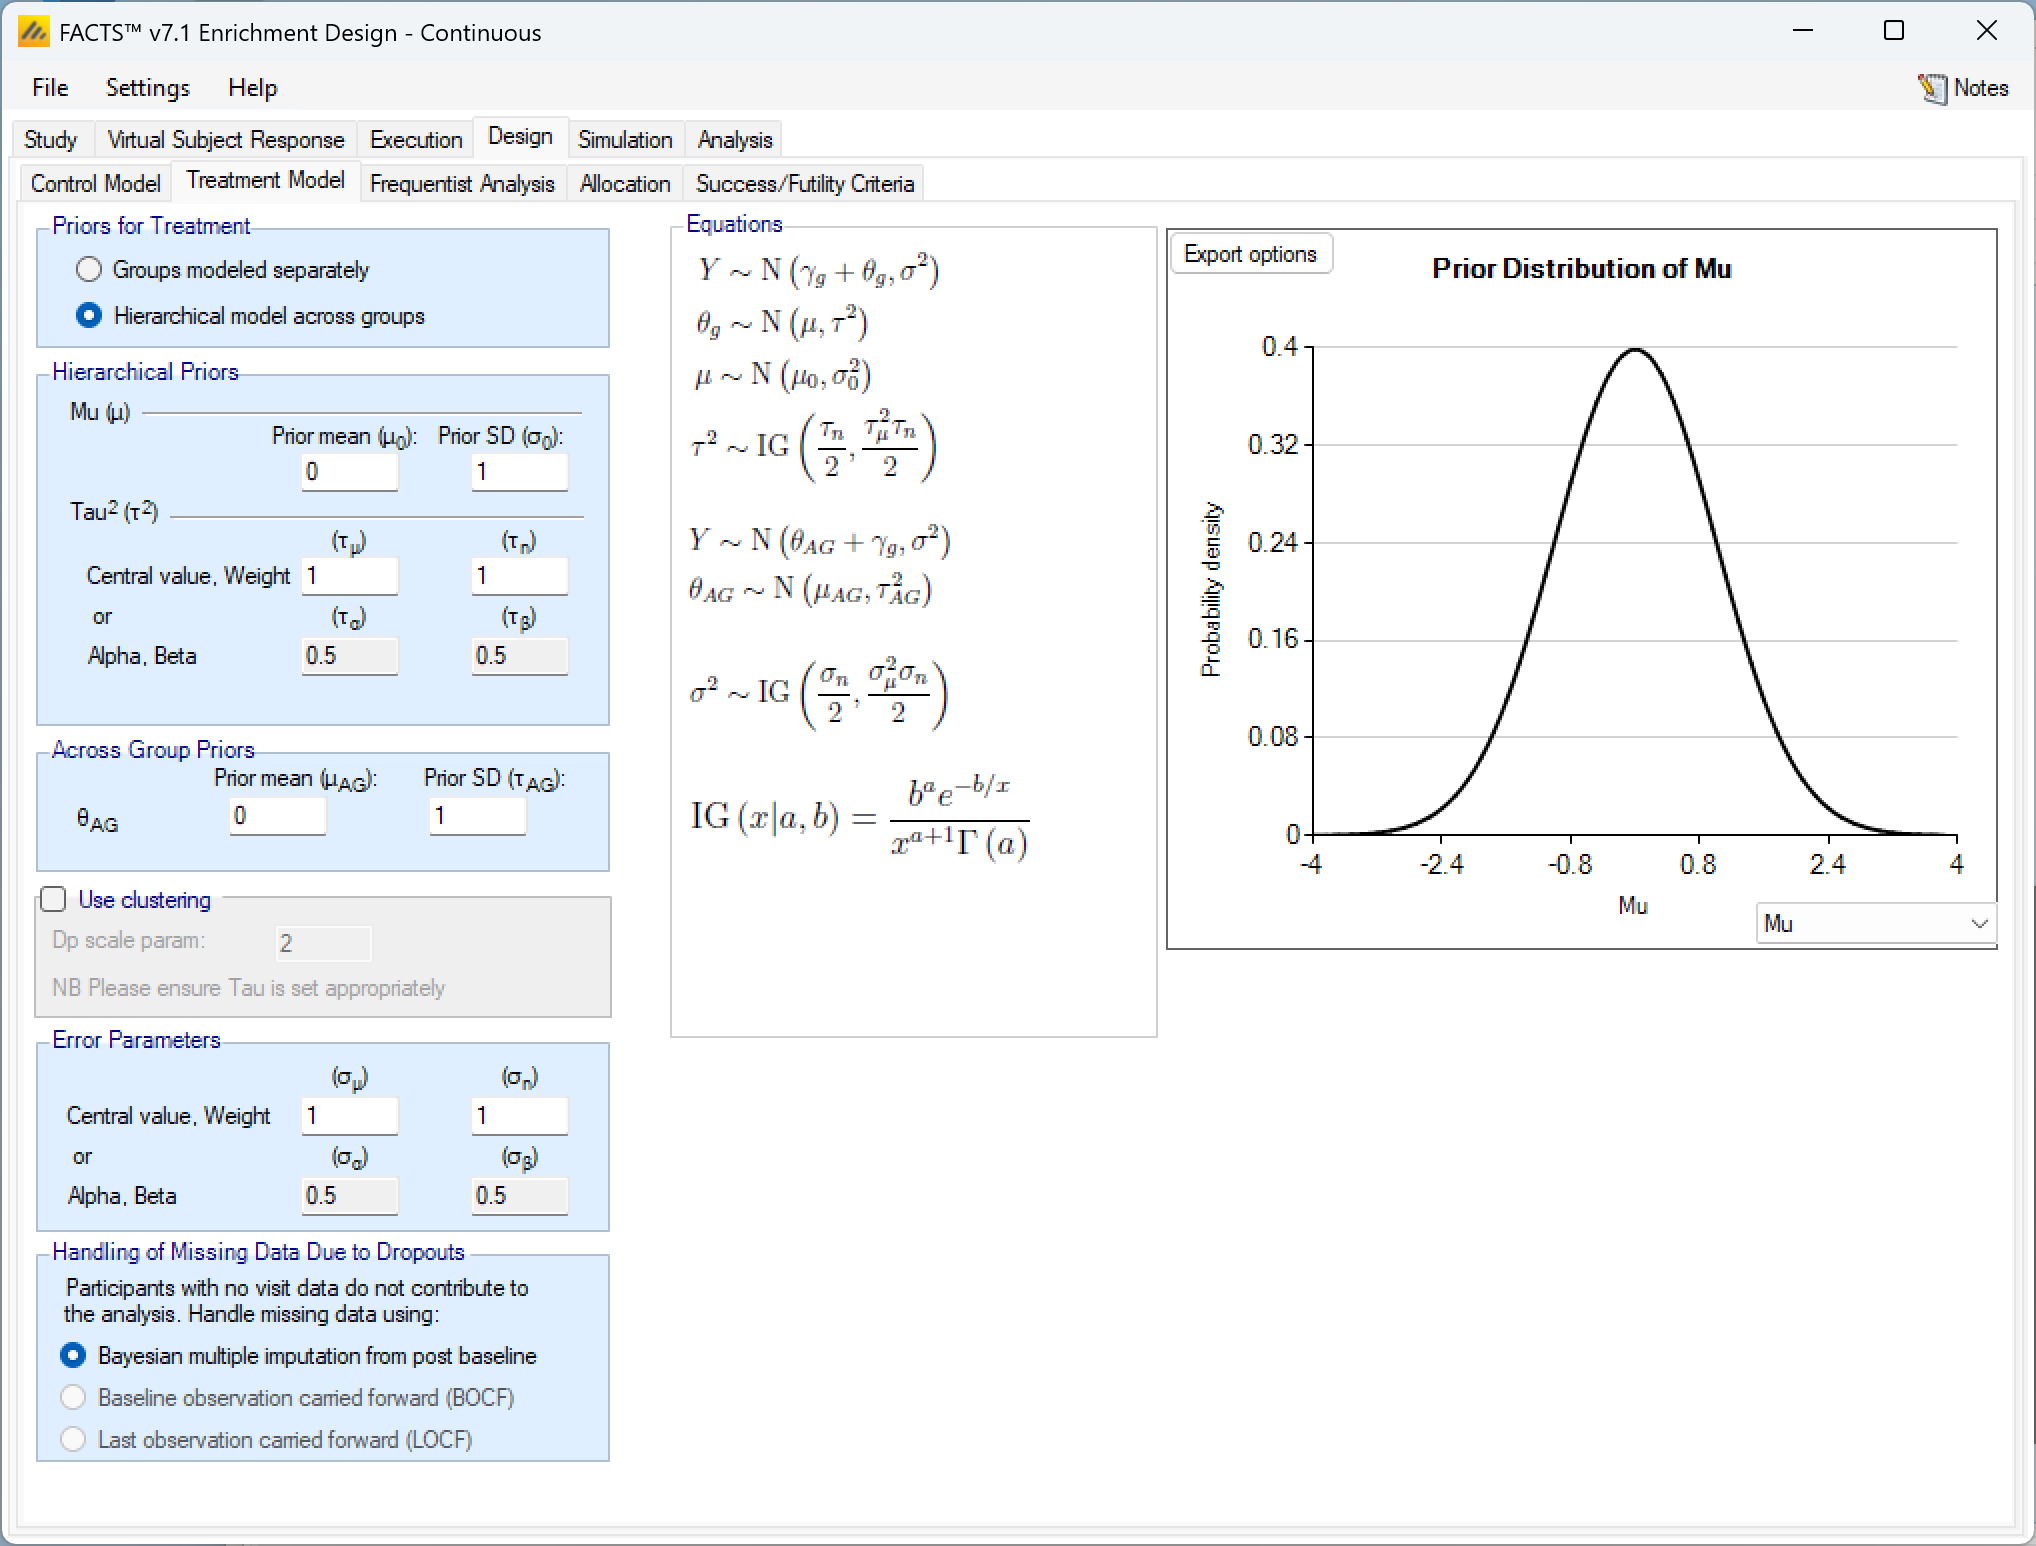Click the Tau central value field
Image resolution: width=2036 pixels, height=1546 pixels.
pos(349,576)
